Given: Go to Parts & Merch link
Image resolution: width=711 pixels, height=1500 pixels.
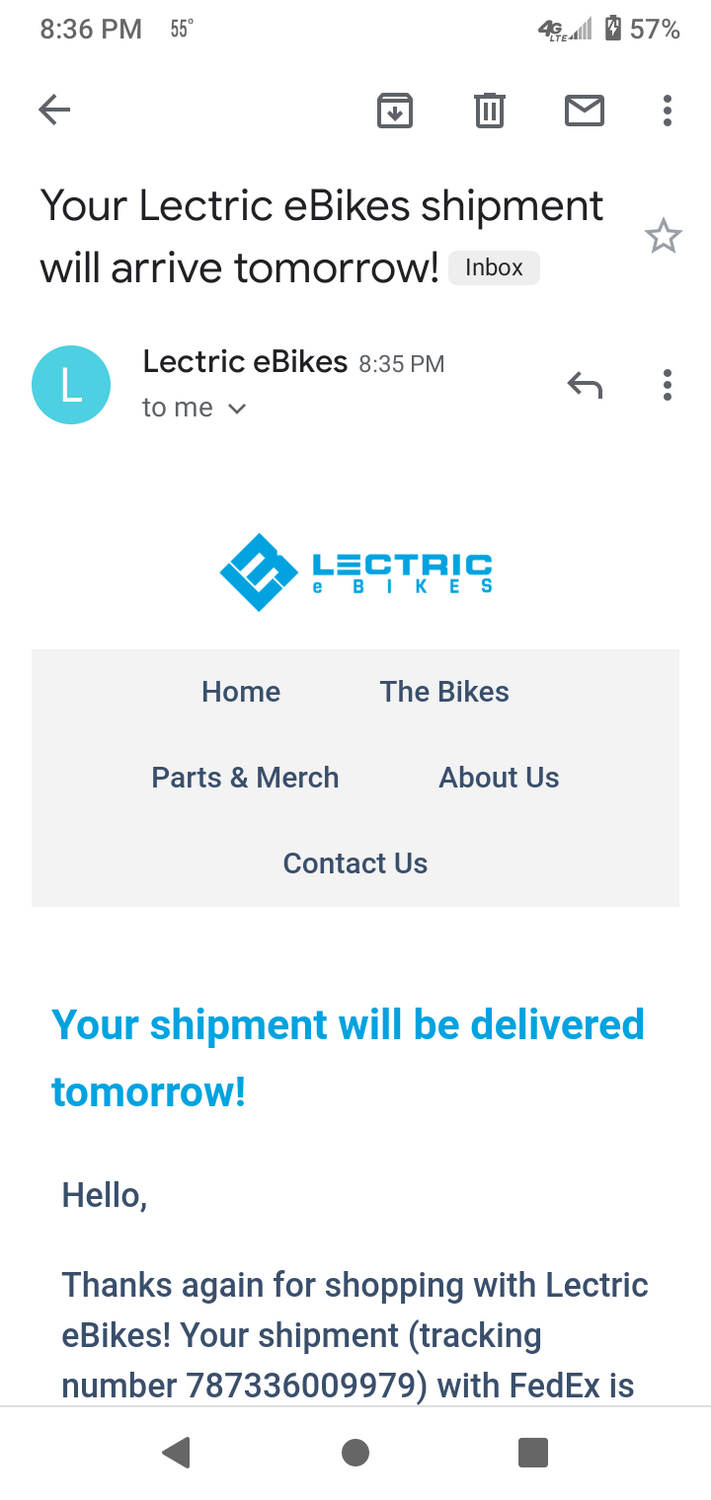Looking at the screenshot, I should 245,778.
